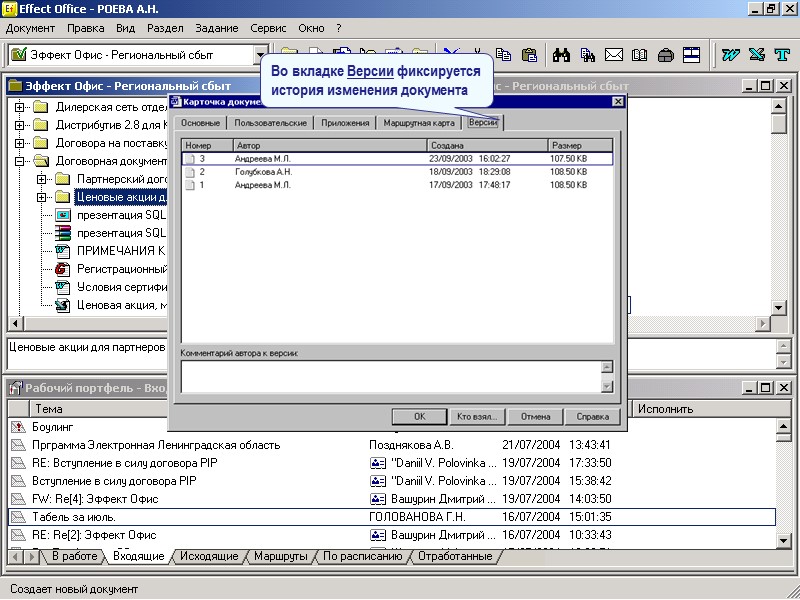Screen dimensions: 800x600
Task: Sort versions by the Создана column header
Action: click(487, 145)
